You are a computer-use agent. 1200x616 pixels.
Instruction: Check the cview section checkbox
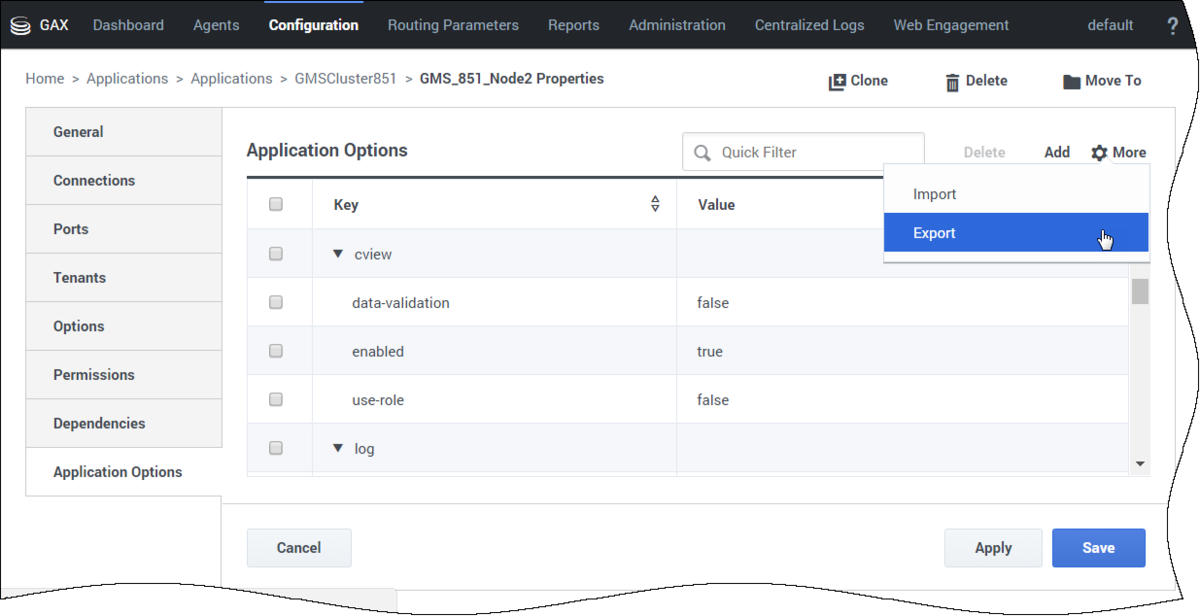276,254
